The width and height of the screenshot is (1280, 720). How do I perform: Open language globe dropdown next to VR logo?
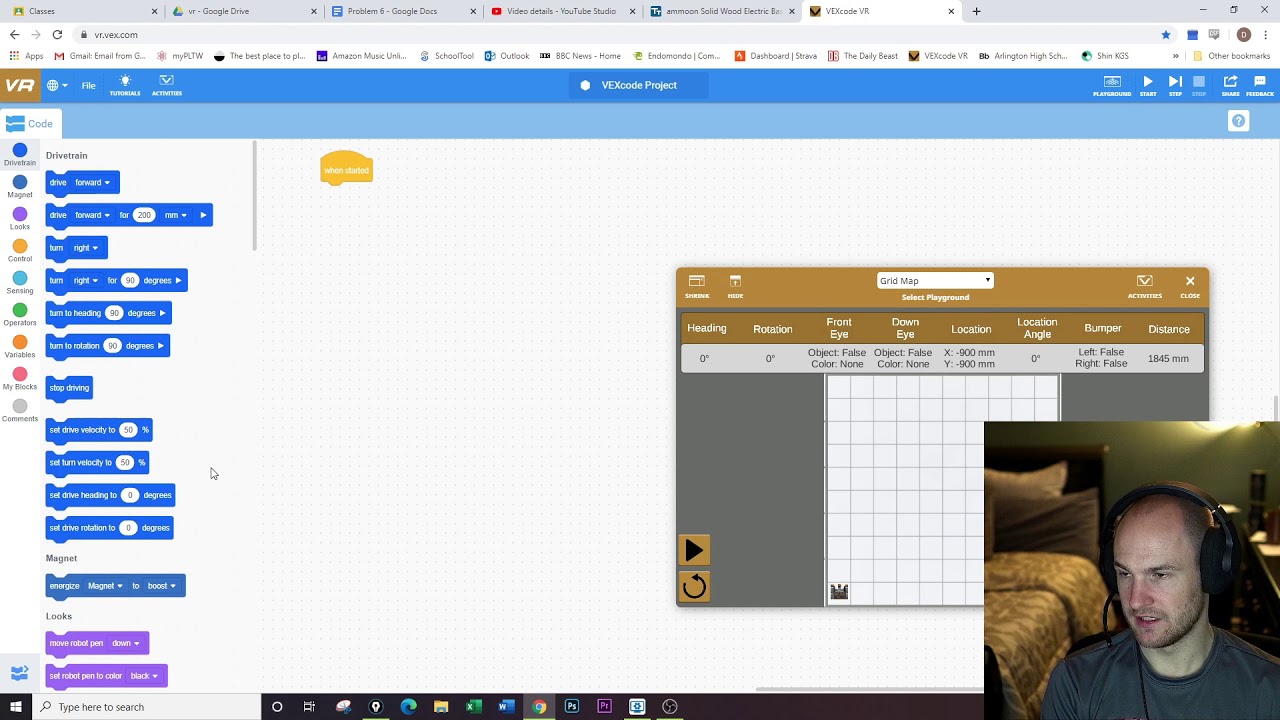[x=57, y=85]
